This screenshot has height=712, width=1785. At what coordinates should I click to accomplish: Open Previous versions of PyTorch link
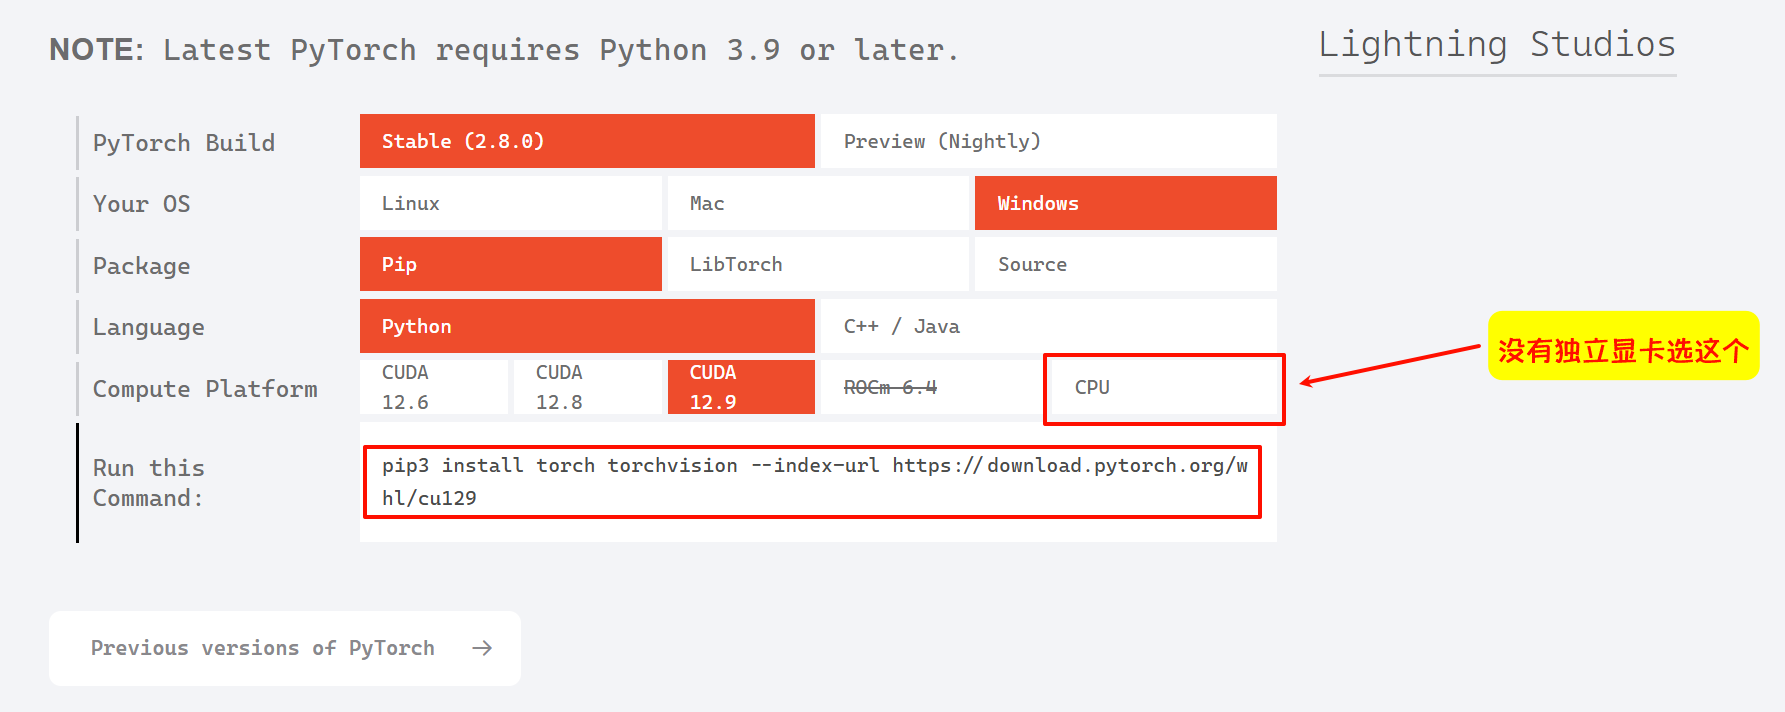click(263, 648)
